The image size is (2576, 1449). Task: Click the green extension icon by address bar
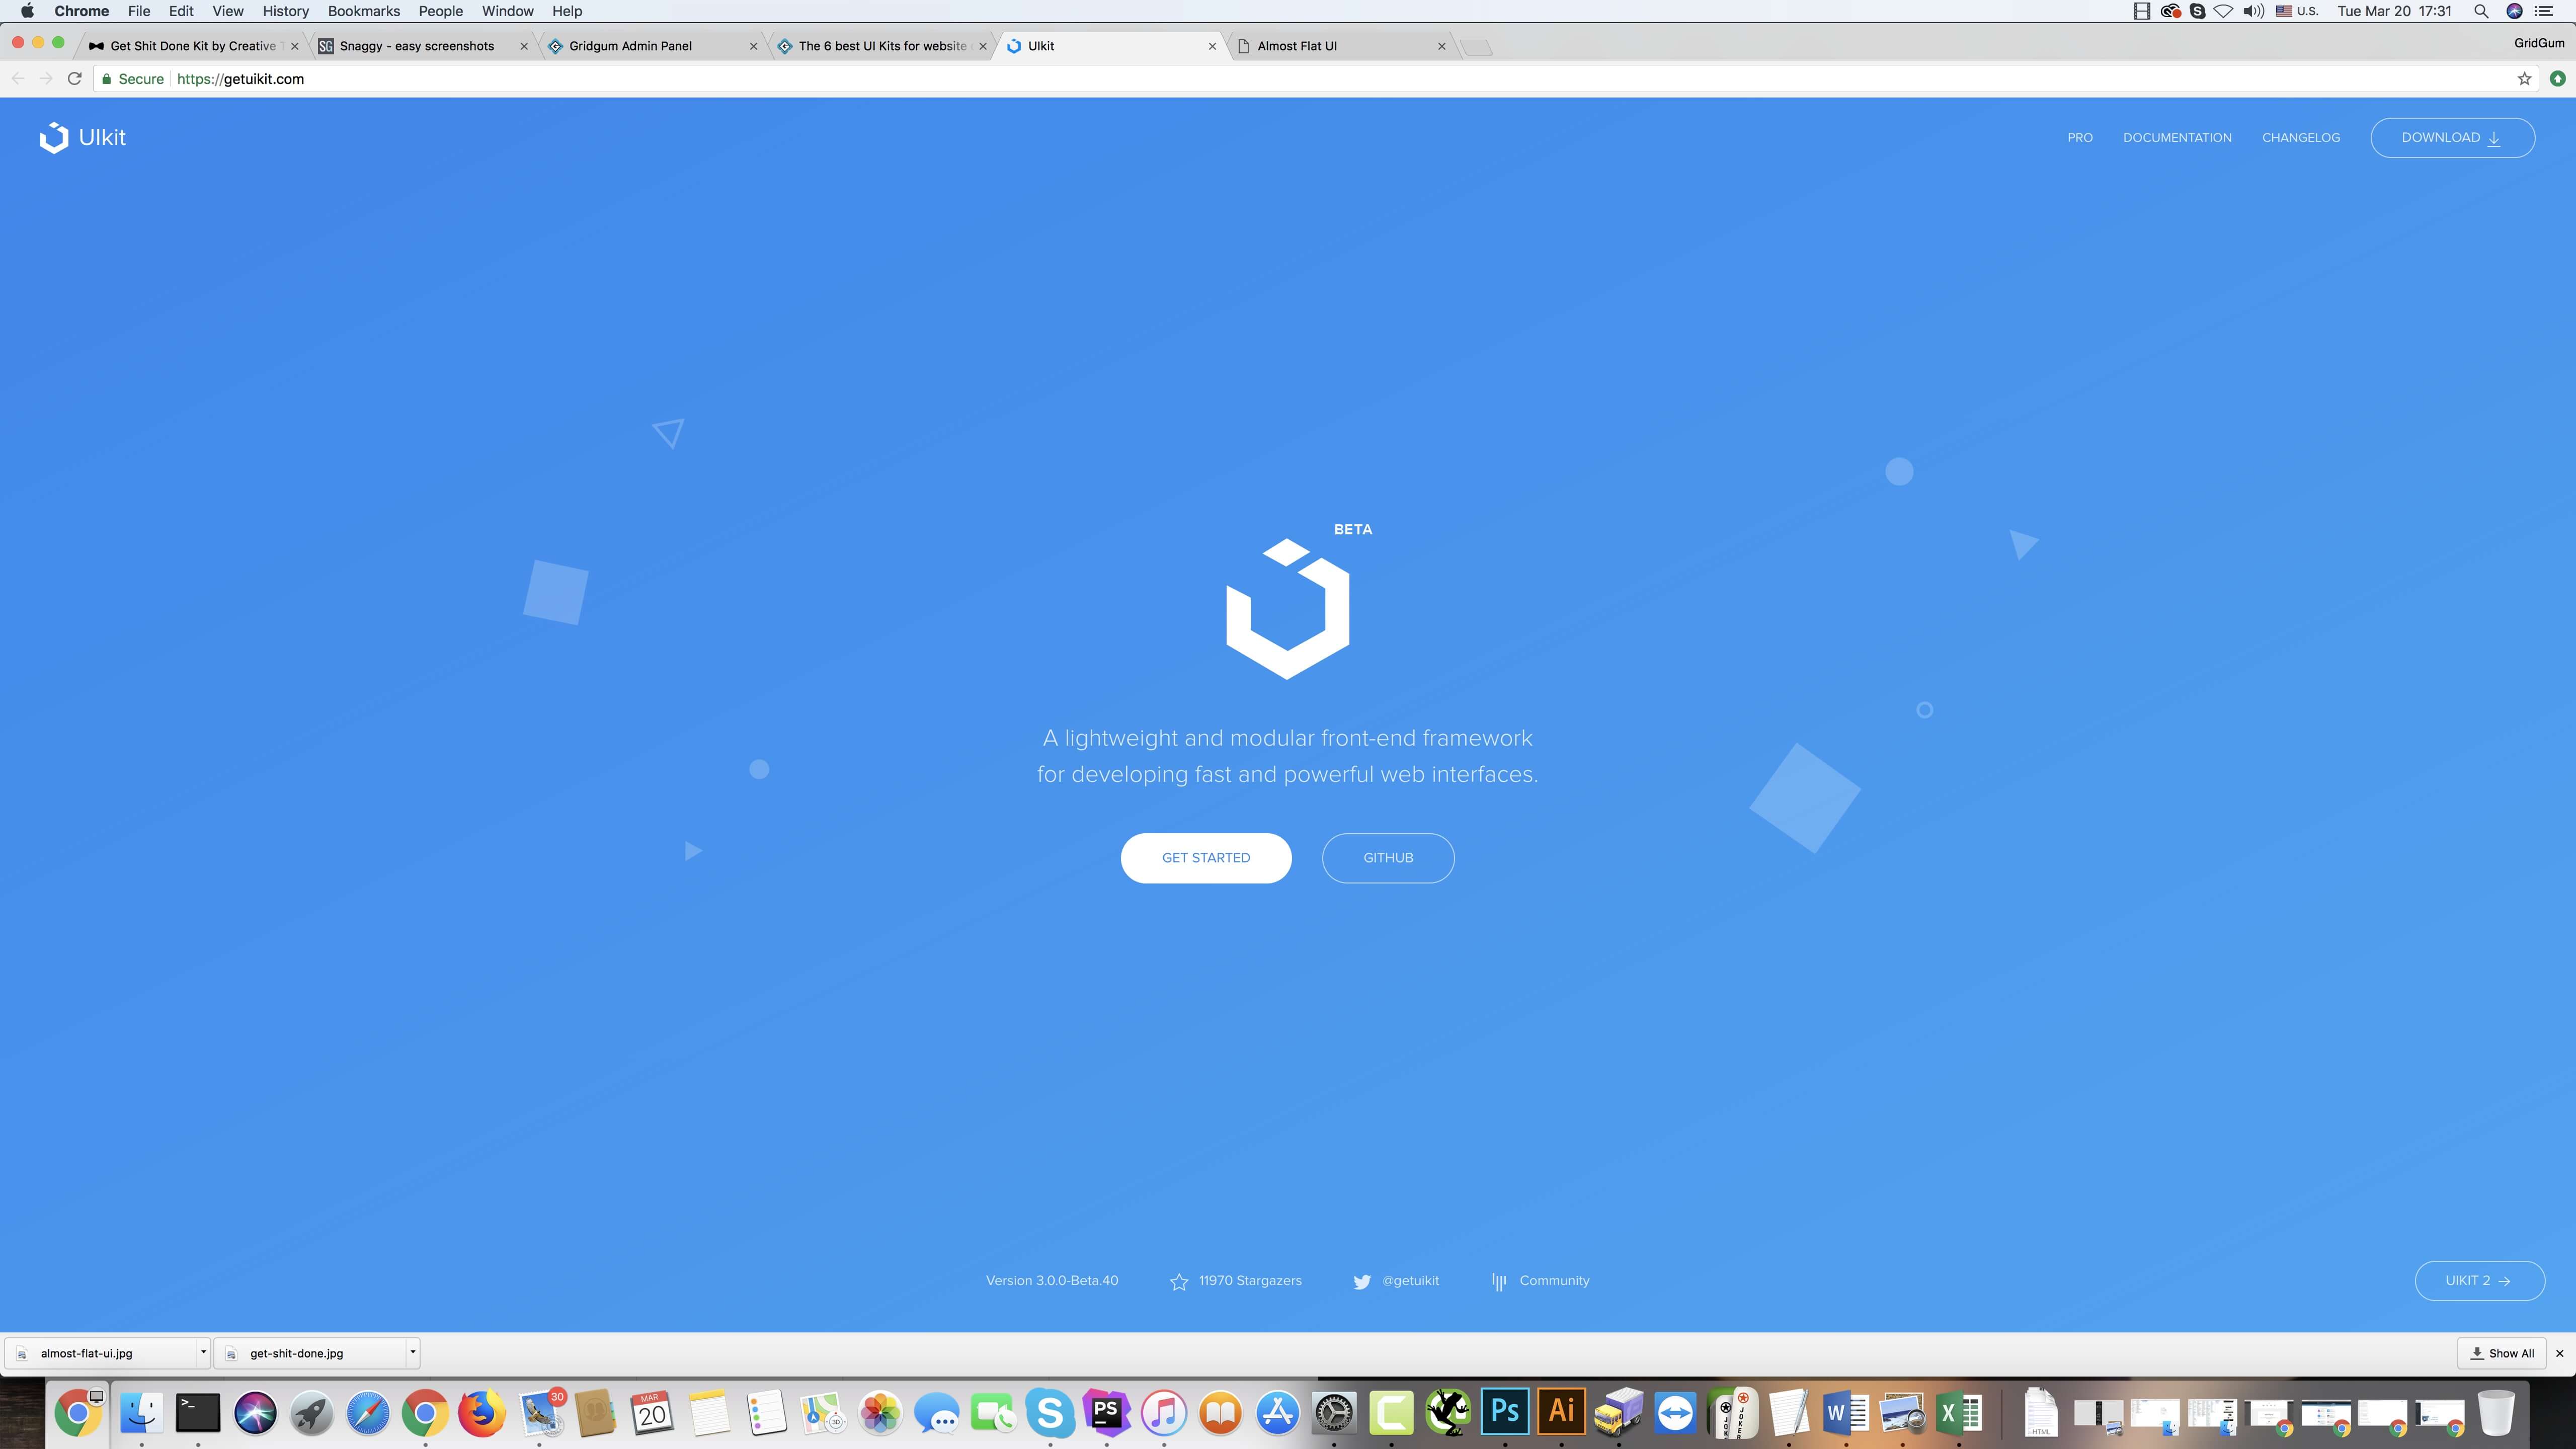coord(2557,79)
